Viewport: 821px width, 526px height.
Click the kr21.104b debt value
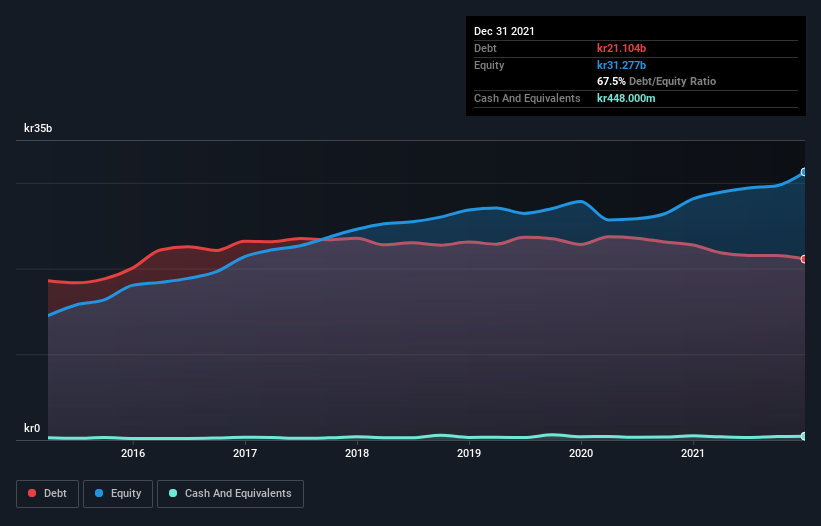(x=622, y=48)
